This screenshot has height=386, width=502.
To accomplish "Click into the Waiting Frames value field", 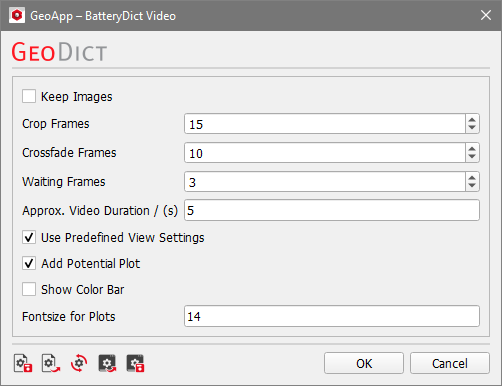I will click(325, 182).
